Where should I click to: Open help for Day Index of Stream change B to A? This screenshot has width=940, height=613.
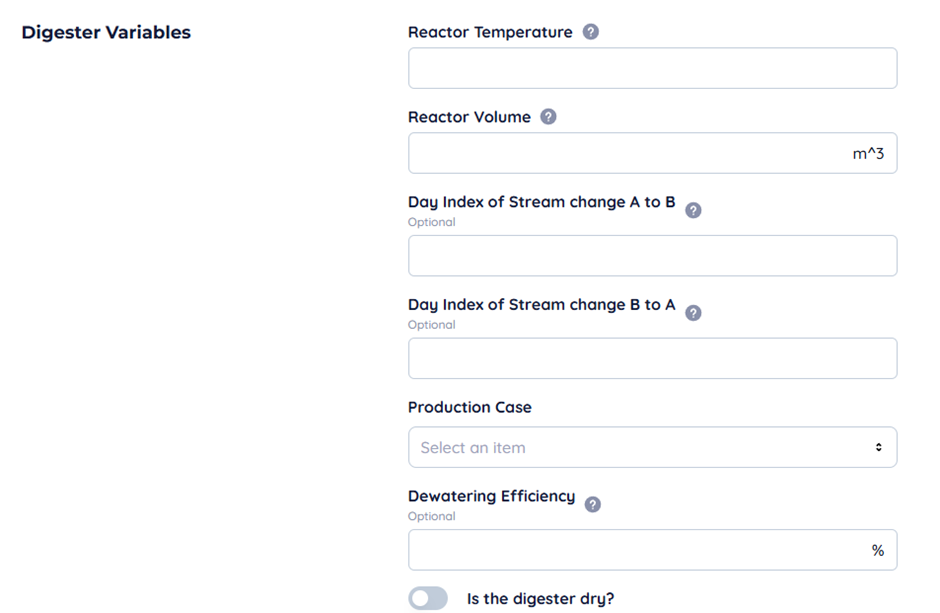[x=693, y=312]
